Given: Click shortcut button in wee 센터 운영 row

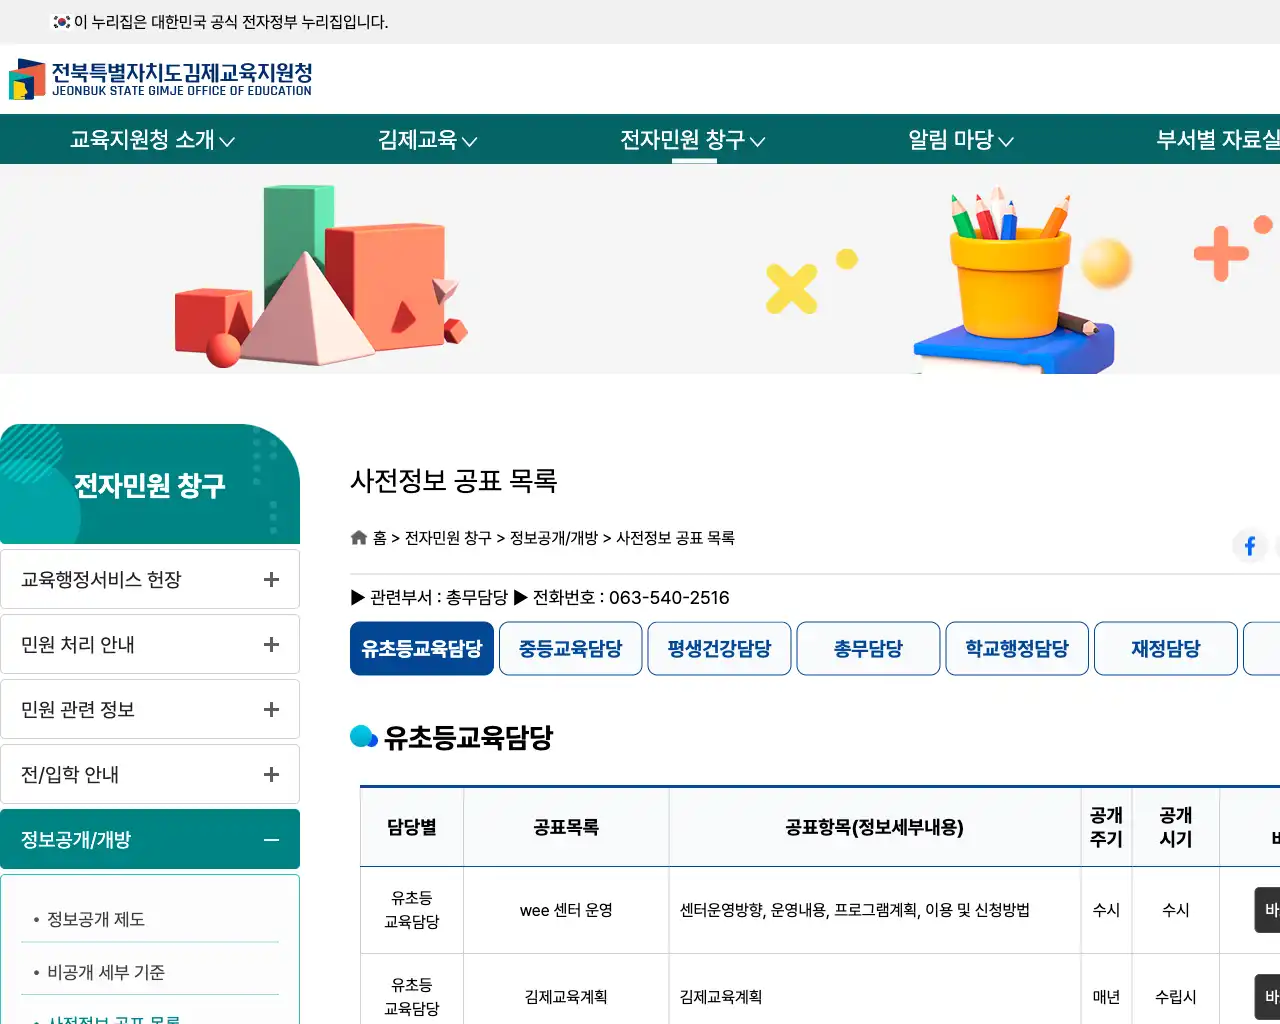Looking at the screenshot, I should 1267,910.
